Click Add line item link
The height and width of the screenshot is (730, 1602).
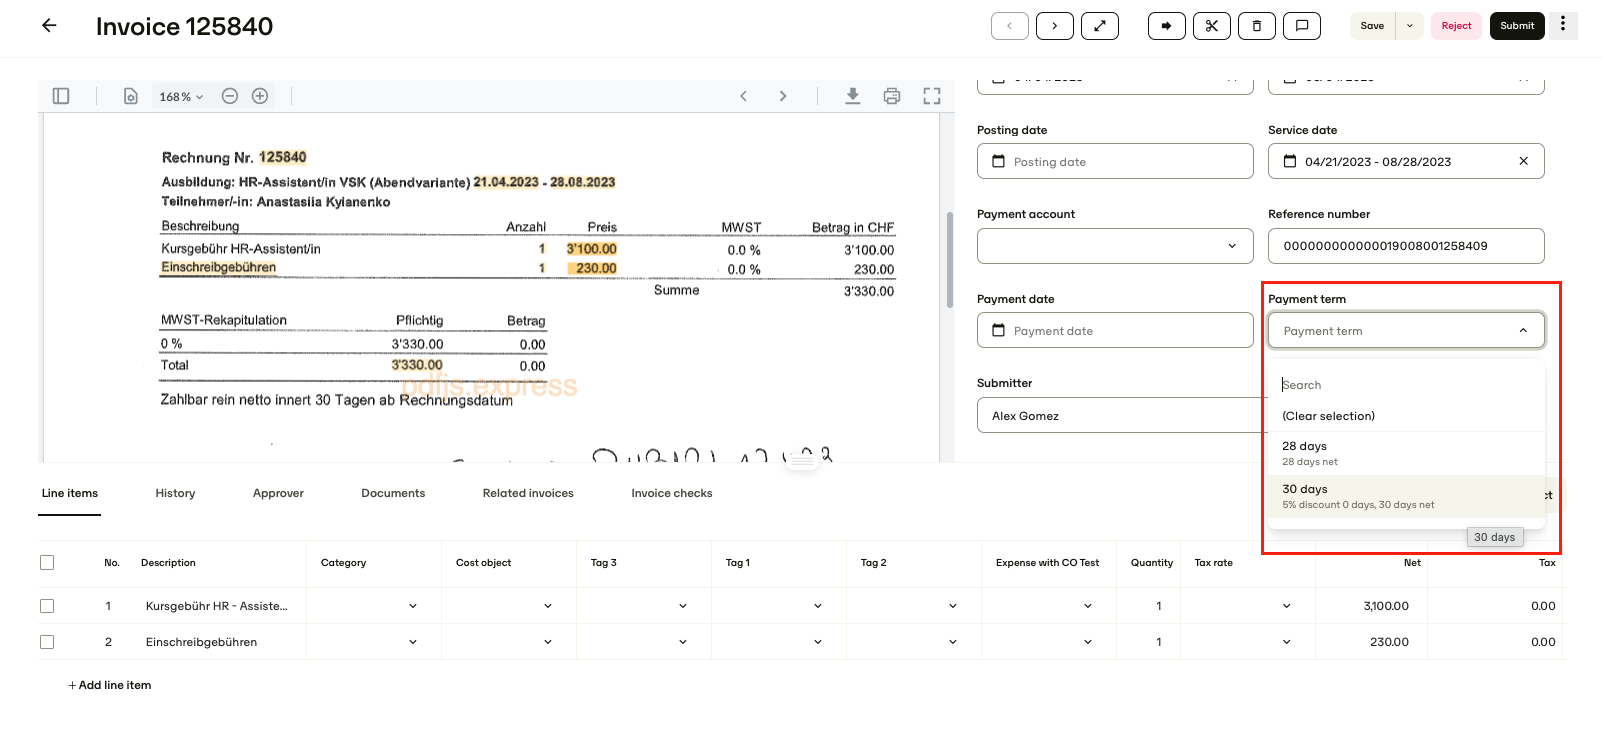[110, 685]
